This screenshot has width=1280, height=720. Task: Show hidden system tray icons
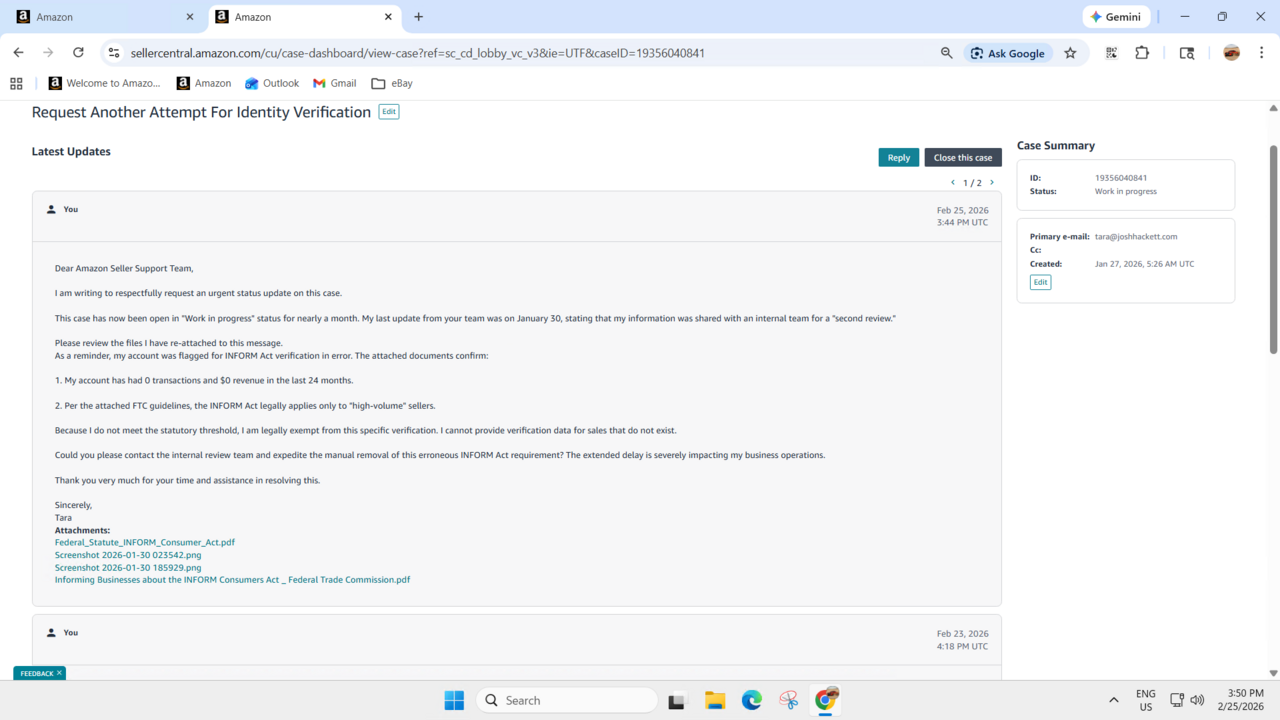(1114, 700)
